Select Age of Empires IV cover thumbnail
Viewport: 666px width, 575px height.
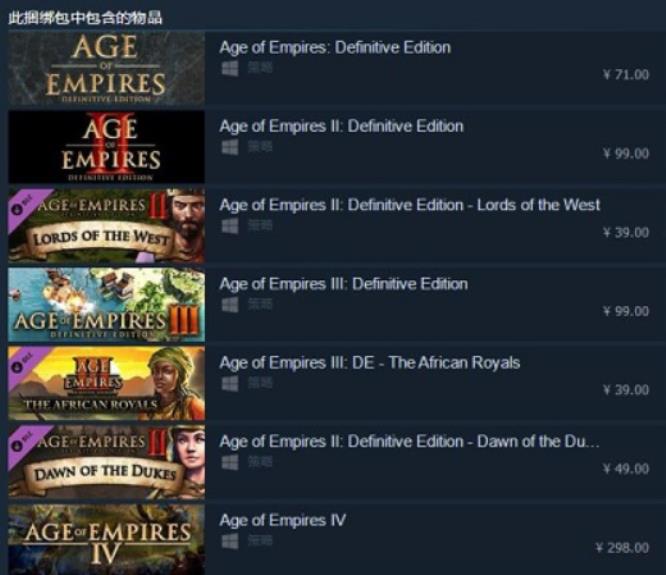[106, 540]
